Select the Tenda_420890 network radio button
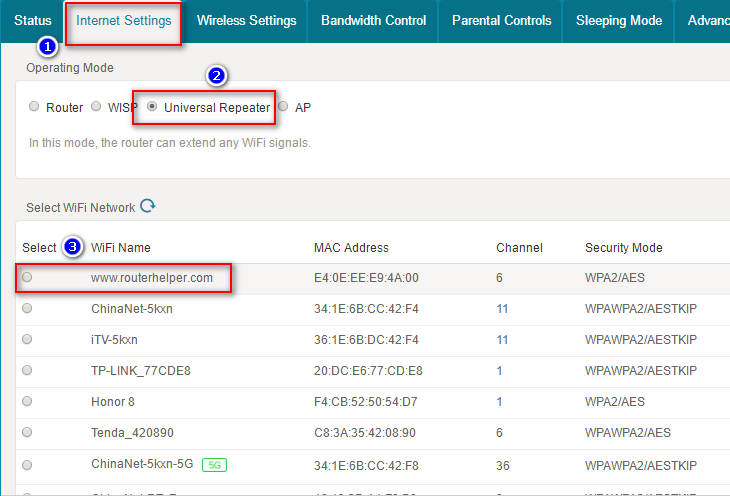 click(27, 433)
